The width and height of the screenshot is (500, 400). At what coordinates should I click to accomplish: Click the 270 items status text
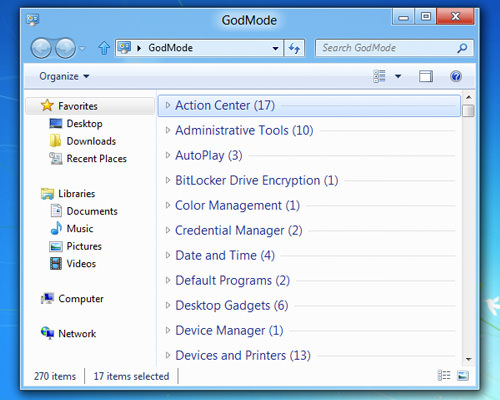click(55, 376)
